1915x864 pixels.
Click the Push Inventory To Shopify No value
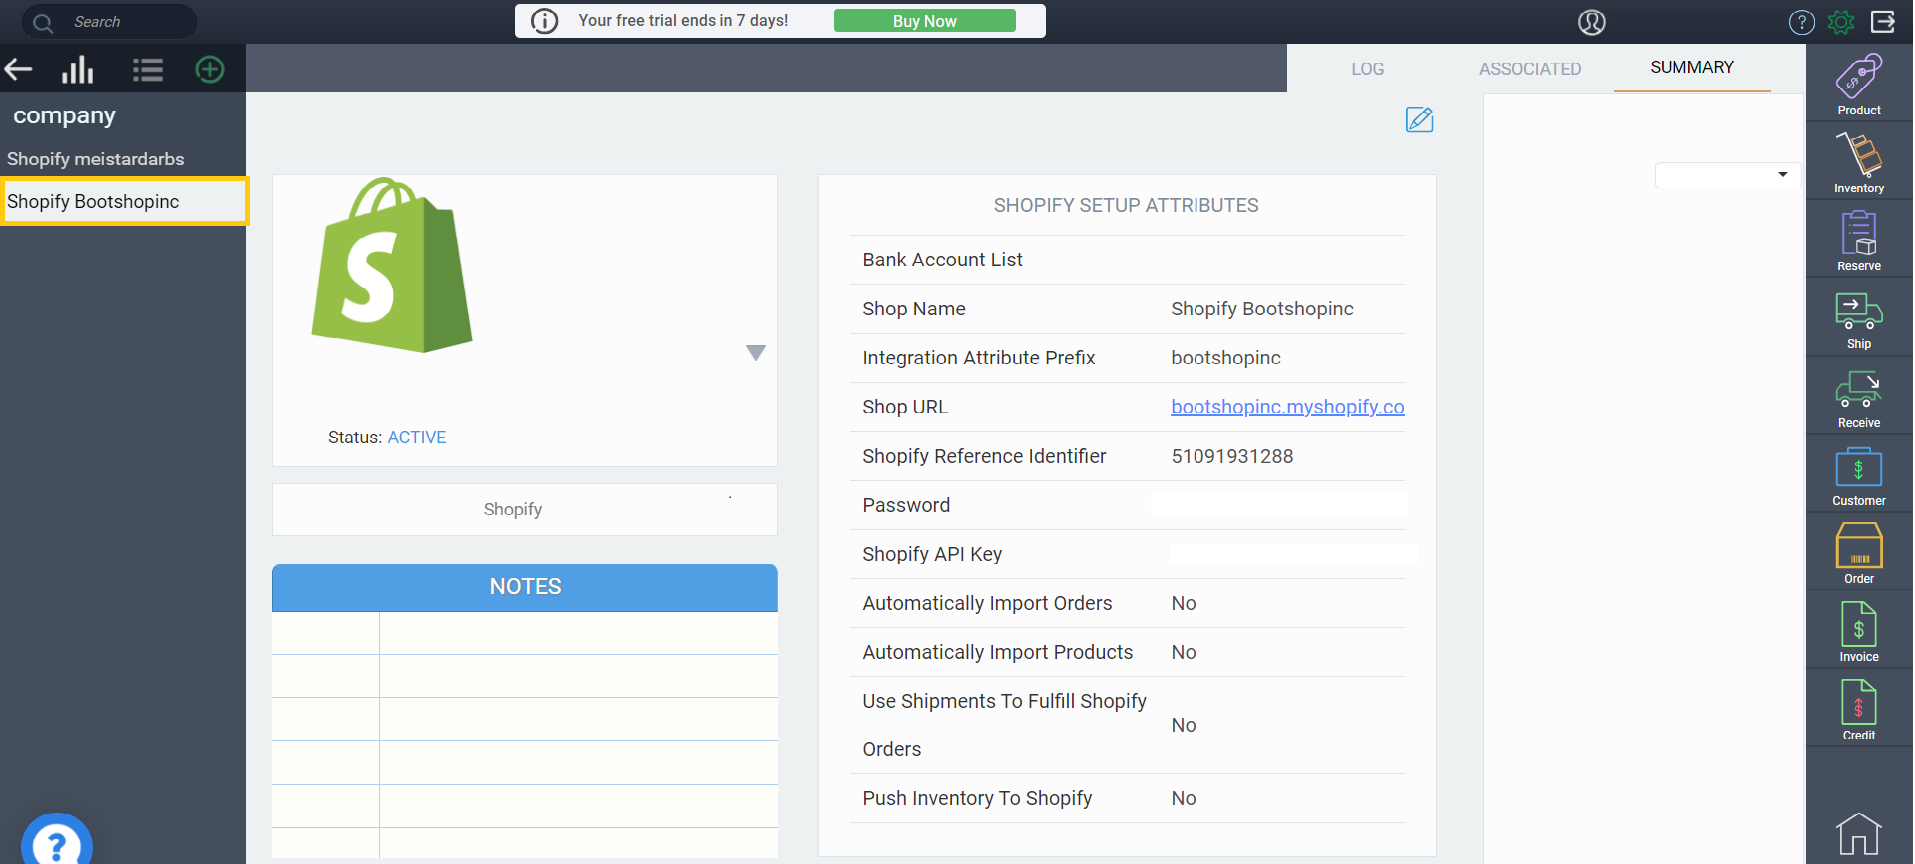click(1184, 798)
